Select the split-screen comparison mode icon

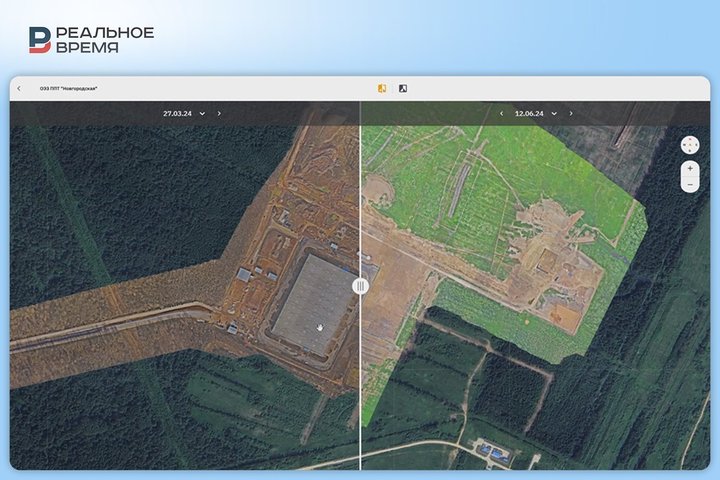click(382, 88)
